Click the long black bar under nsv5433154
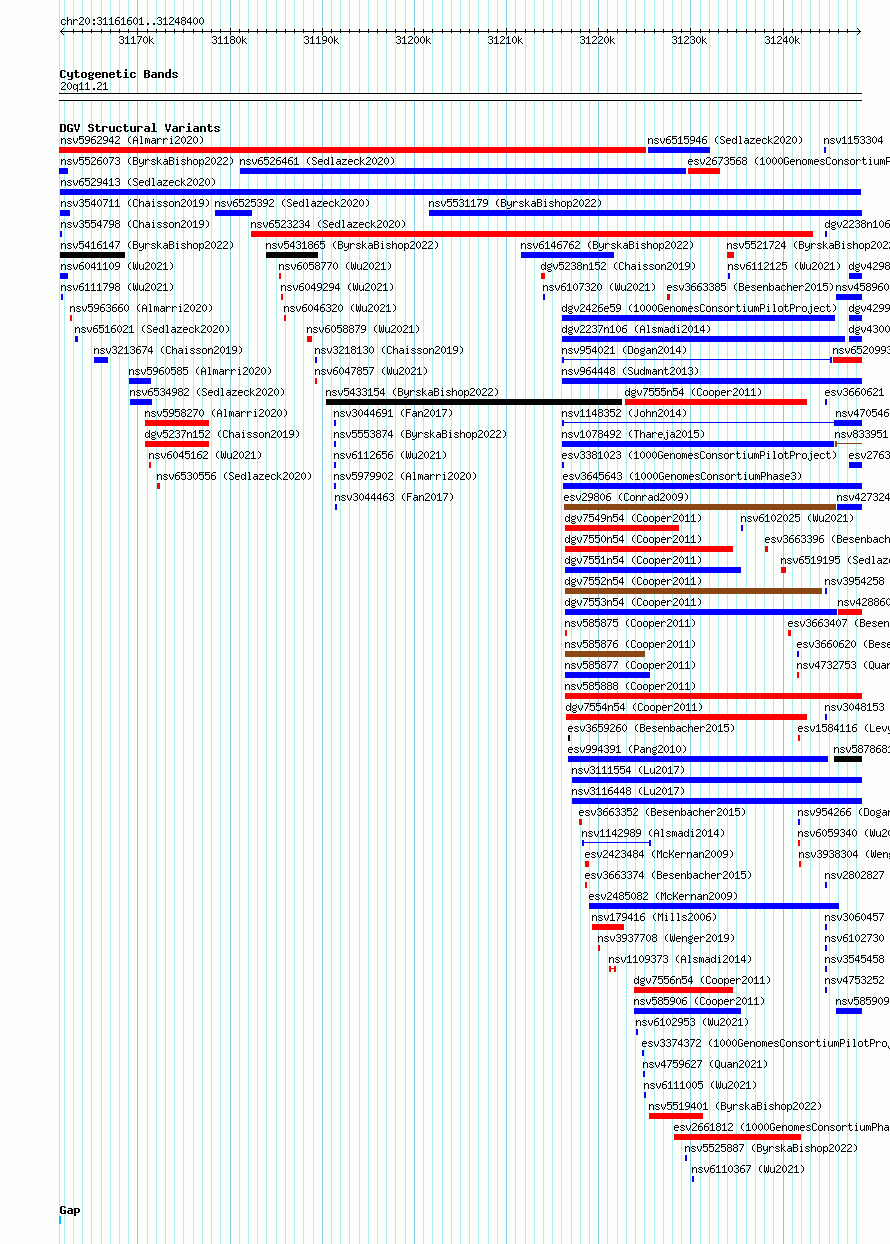Screen dimensions: 890x1244 (474, 402)
